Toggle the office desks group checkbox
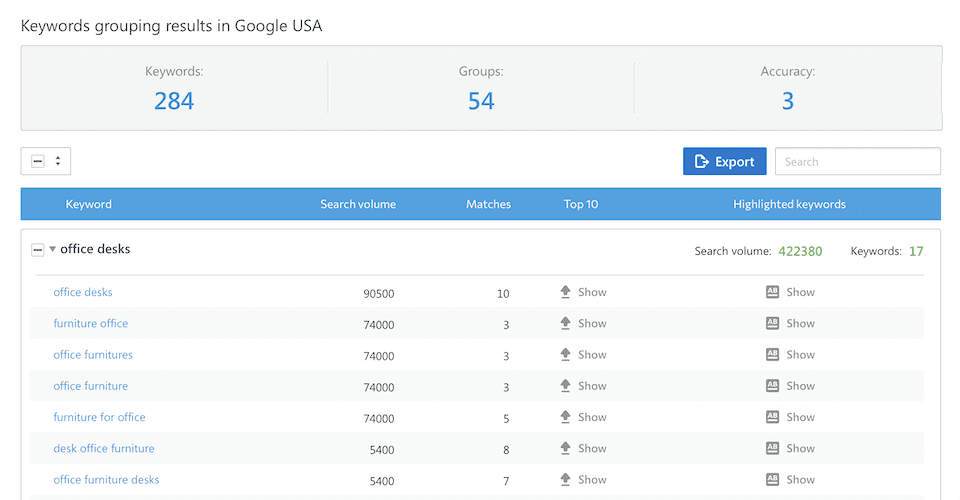960x500 pixels. (38, 250)
